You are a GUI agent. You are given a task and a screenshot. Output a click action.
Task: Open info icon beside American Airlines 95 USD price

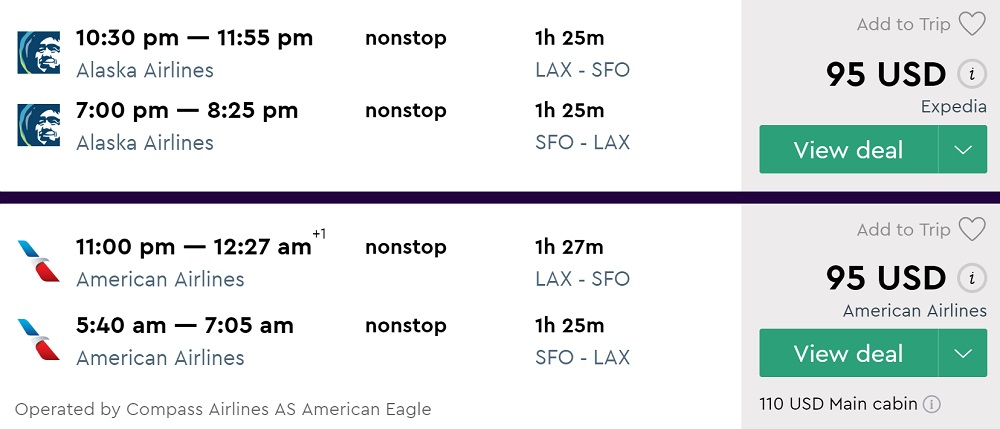[968, 278]
